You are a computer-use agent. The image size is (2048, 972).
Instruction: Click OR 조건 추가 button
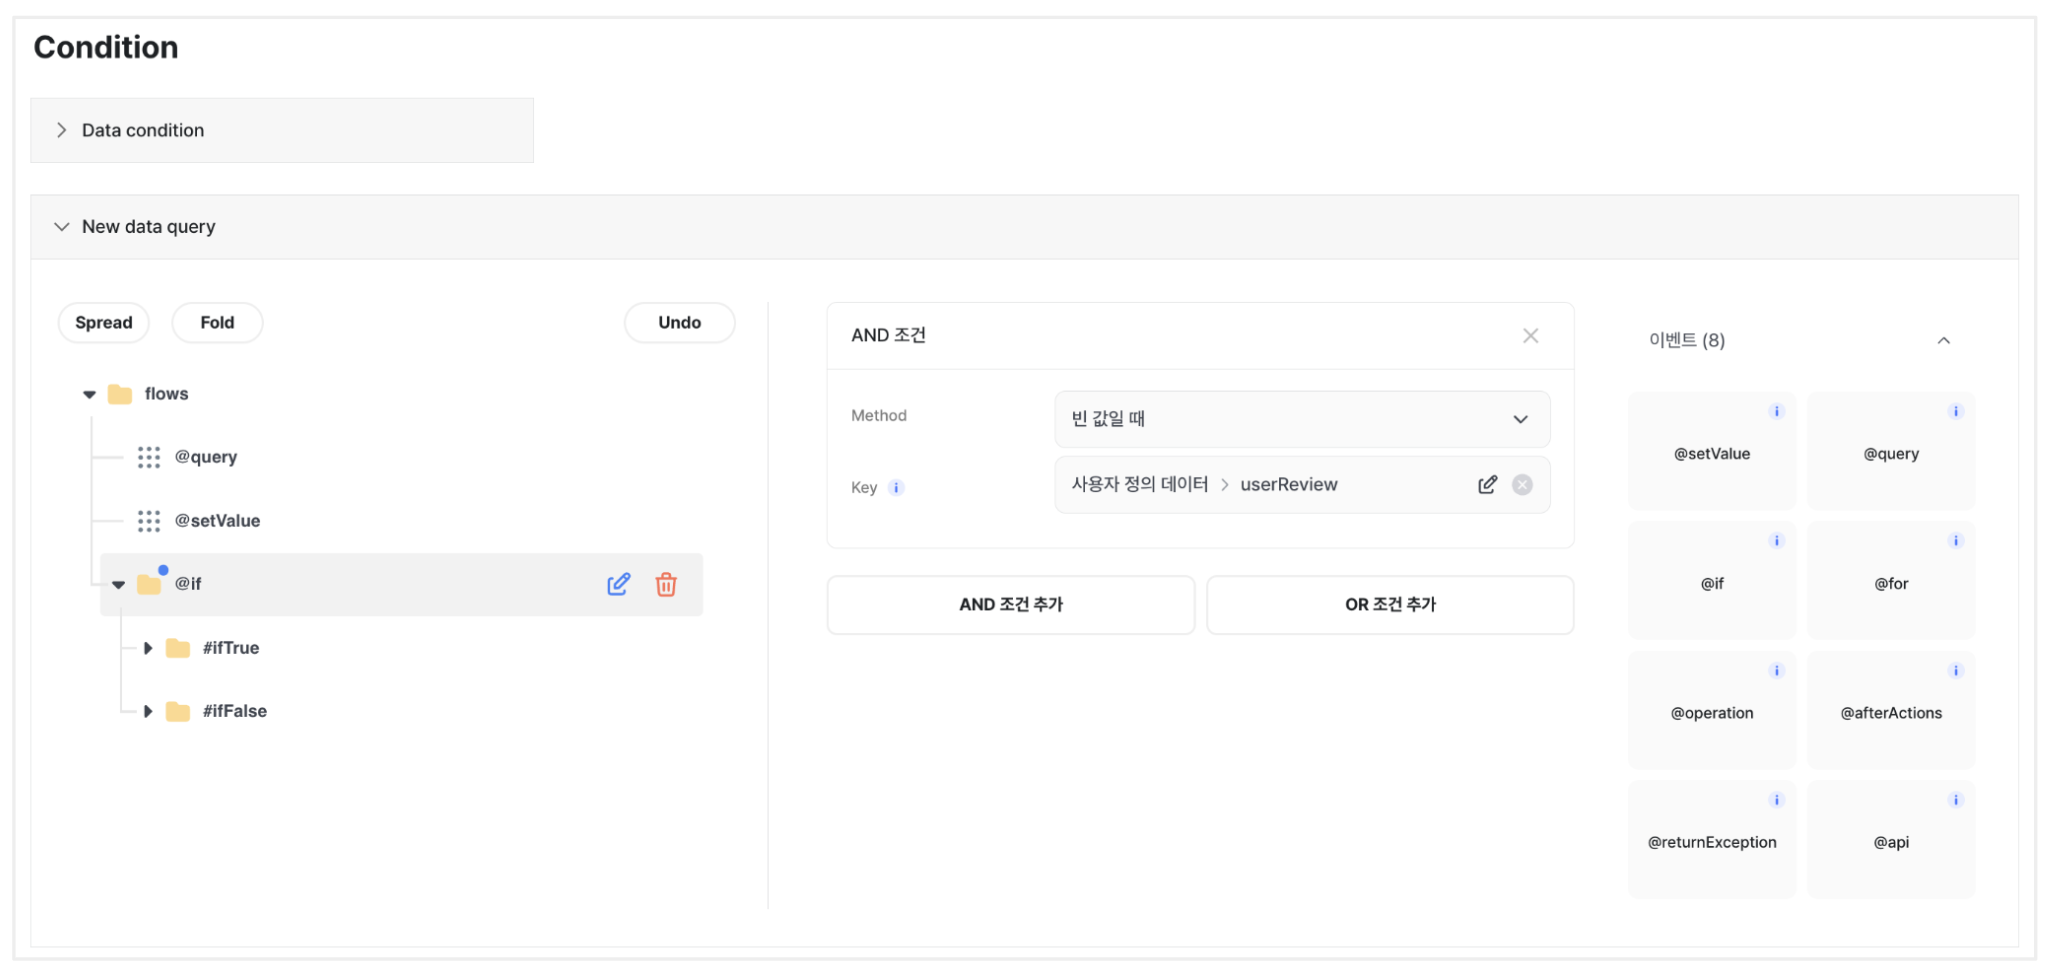click(1390, 605)
